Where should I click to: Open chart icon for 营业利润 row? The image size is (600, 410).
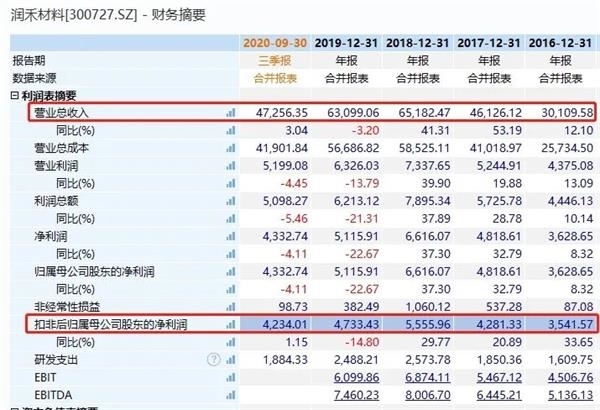[x=231, y=166]
